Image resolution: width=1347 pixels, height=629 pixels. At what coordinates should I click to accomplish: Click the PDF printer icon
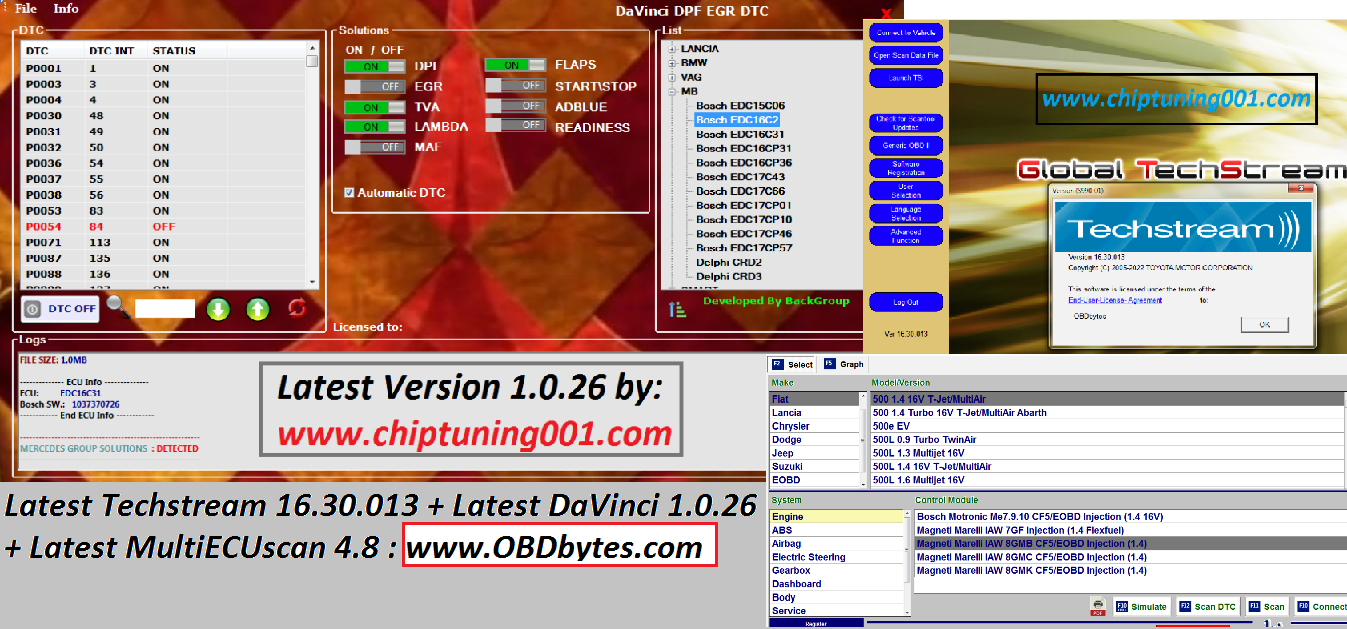(1097, 606)
